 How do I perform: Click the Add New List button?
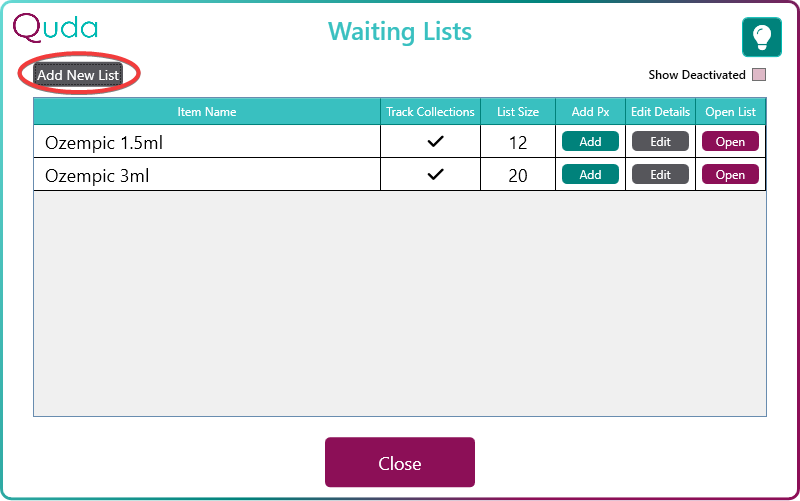(78, 75)
